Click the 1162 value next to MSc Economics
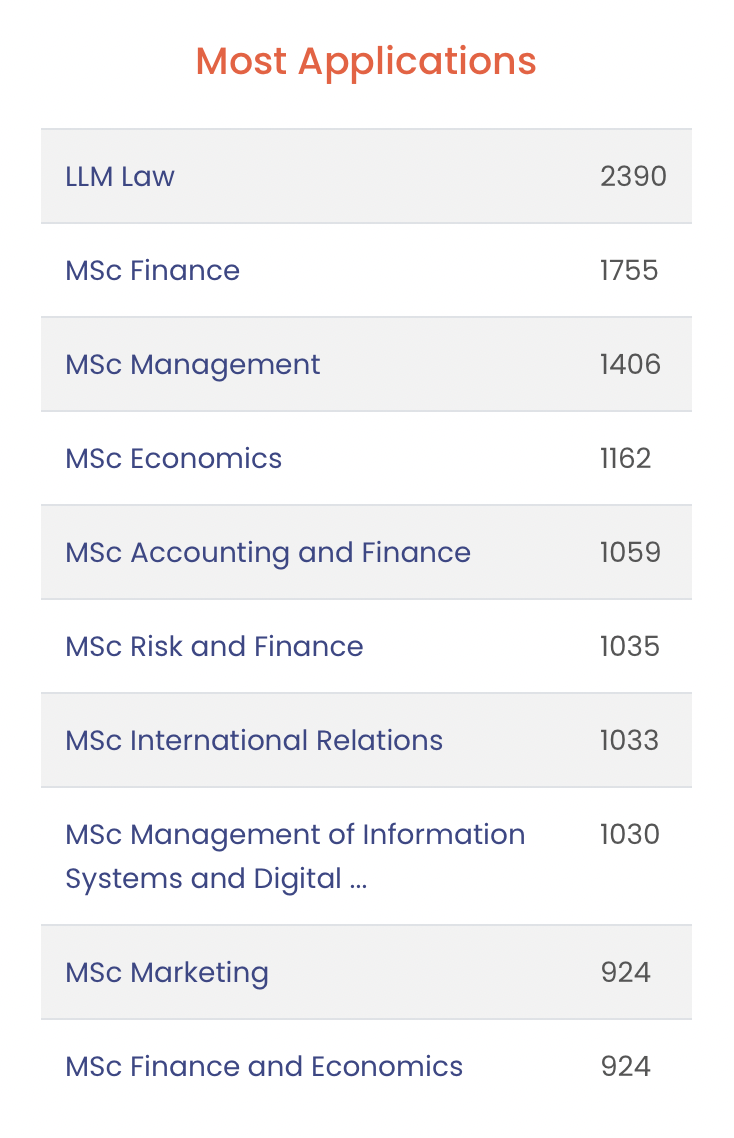734x1138 pixels. tap(625, 459)
